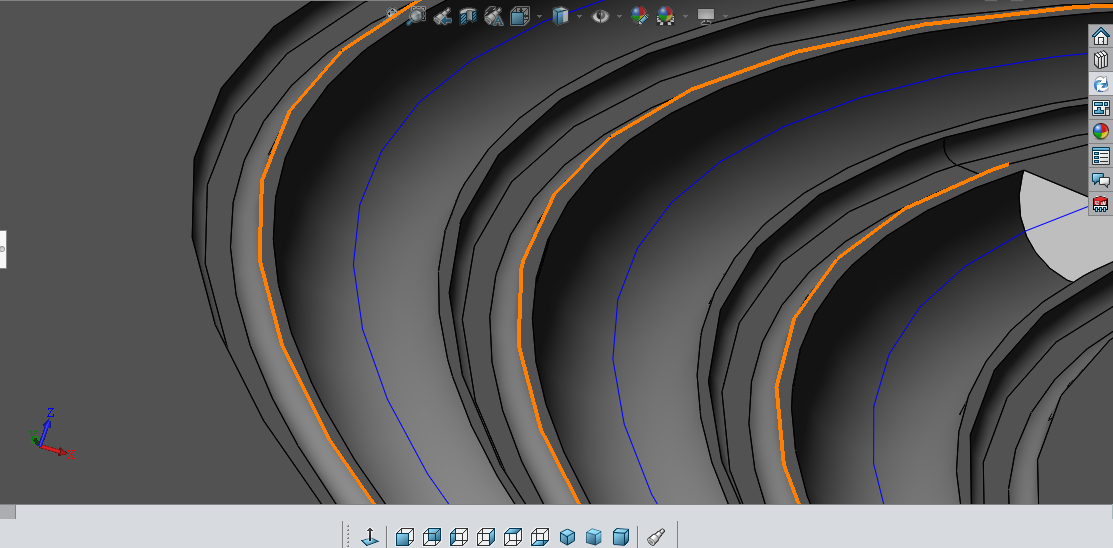Image resolution: width=1113 pixels, height=548 pixels.
Task: Open the Custom Properties task pane tab
Action: [x=1101, y=156]
